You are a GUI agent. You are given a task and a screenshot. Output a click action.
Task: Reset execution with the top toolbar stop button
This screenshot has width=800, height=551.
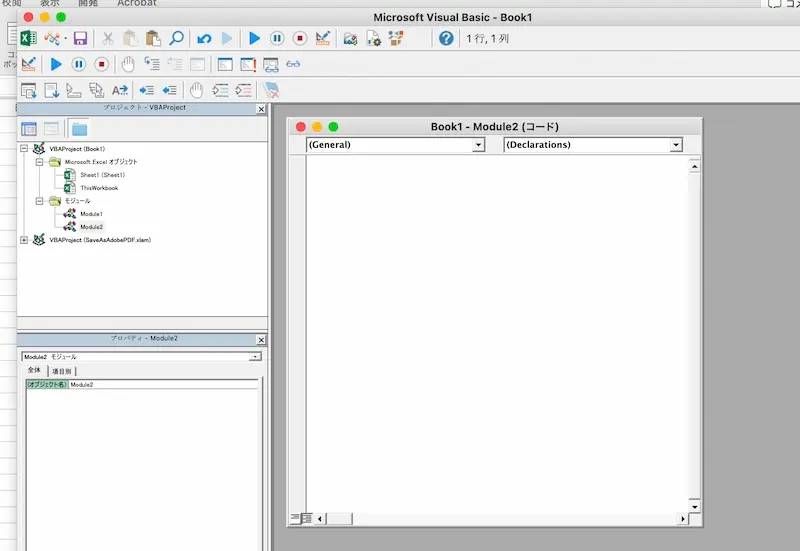coord(300,38)
